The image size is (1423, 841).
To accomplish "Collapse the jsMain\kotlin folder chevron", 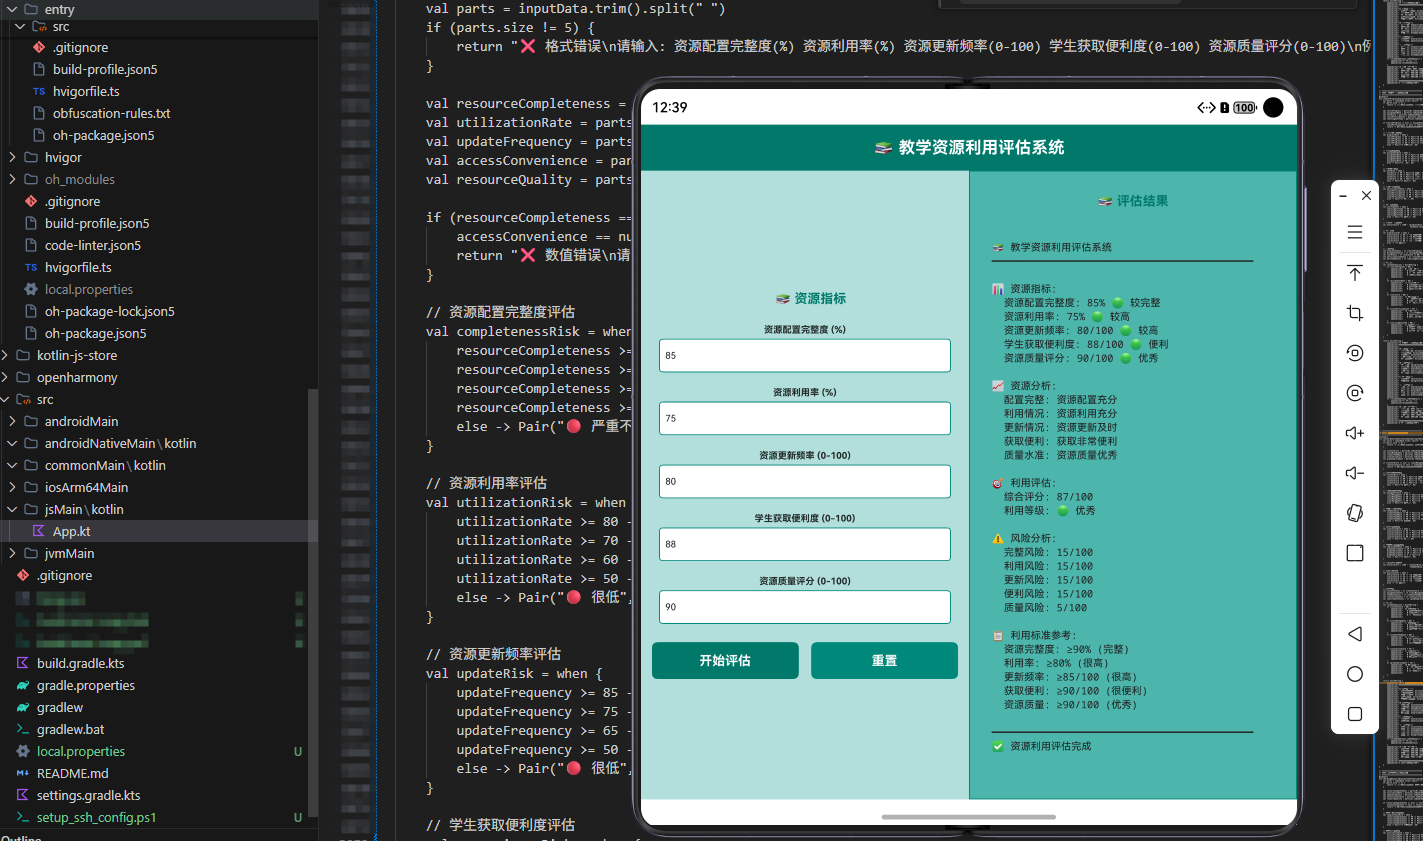I will (12, 509).
